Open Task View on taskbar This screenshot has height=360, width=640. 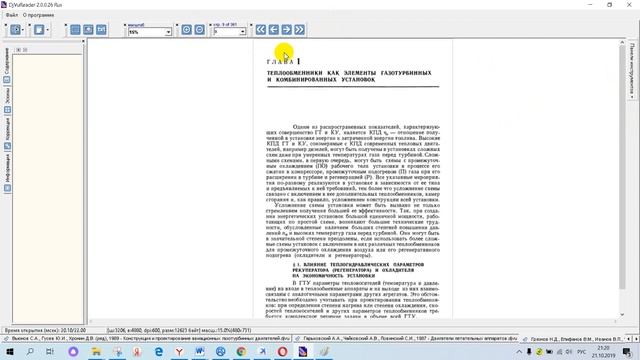[50, 351]
